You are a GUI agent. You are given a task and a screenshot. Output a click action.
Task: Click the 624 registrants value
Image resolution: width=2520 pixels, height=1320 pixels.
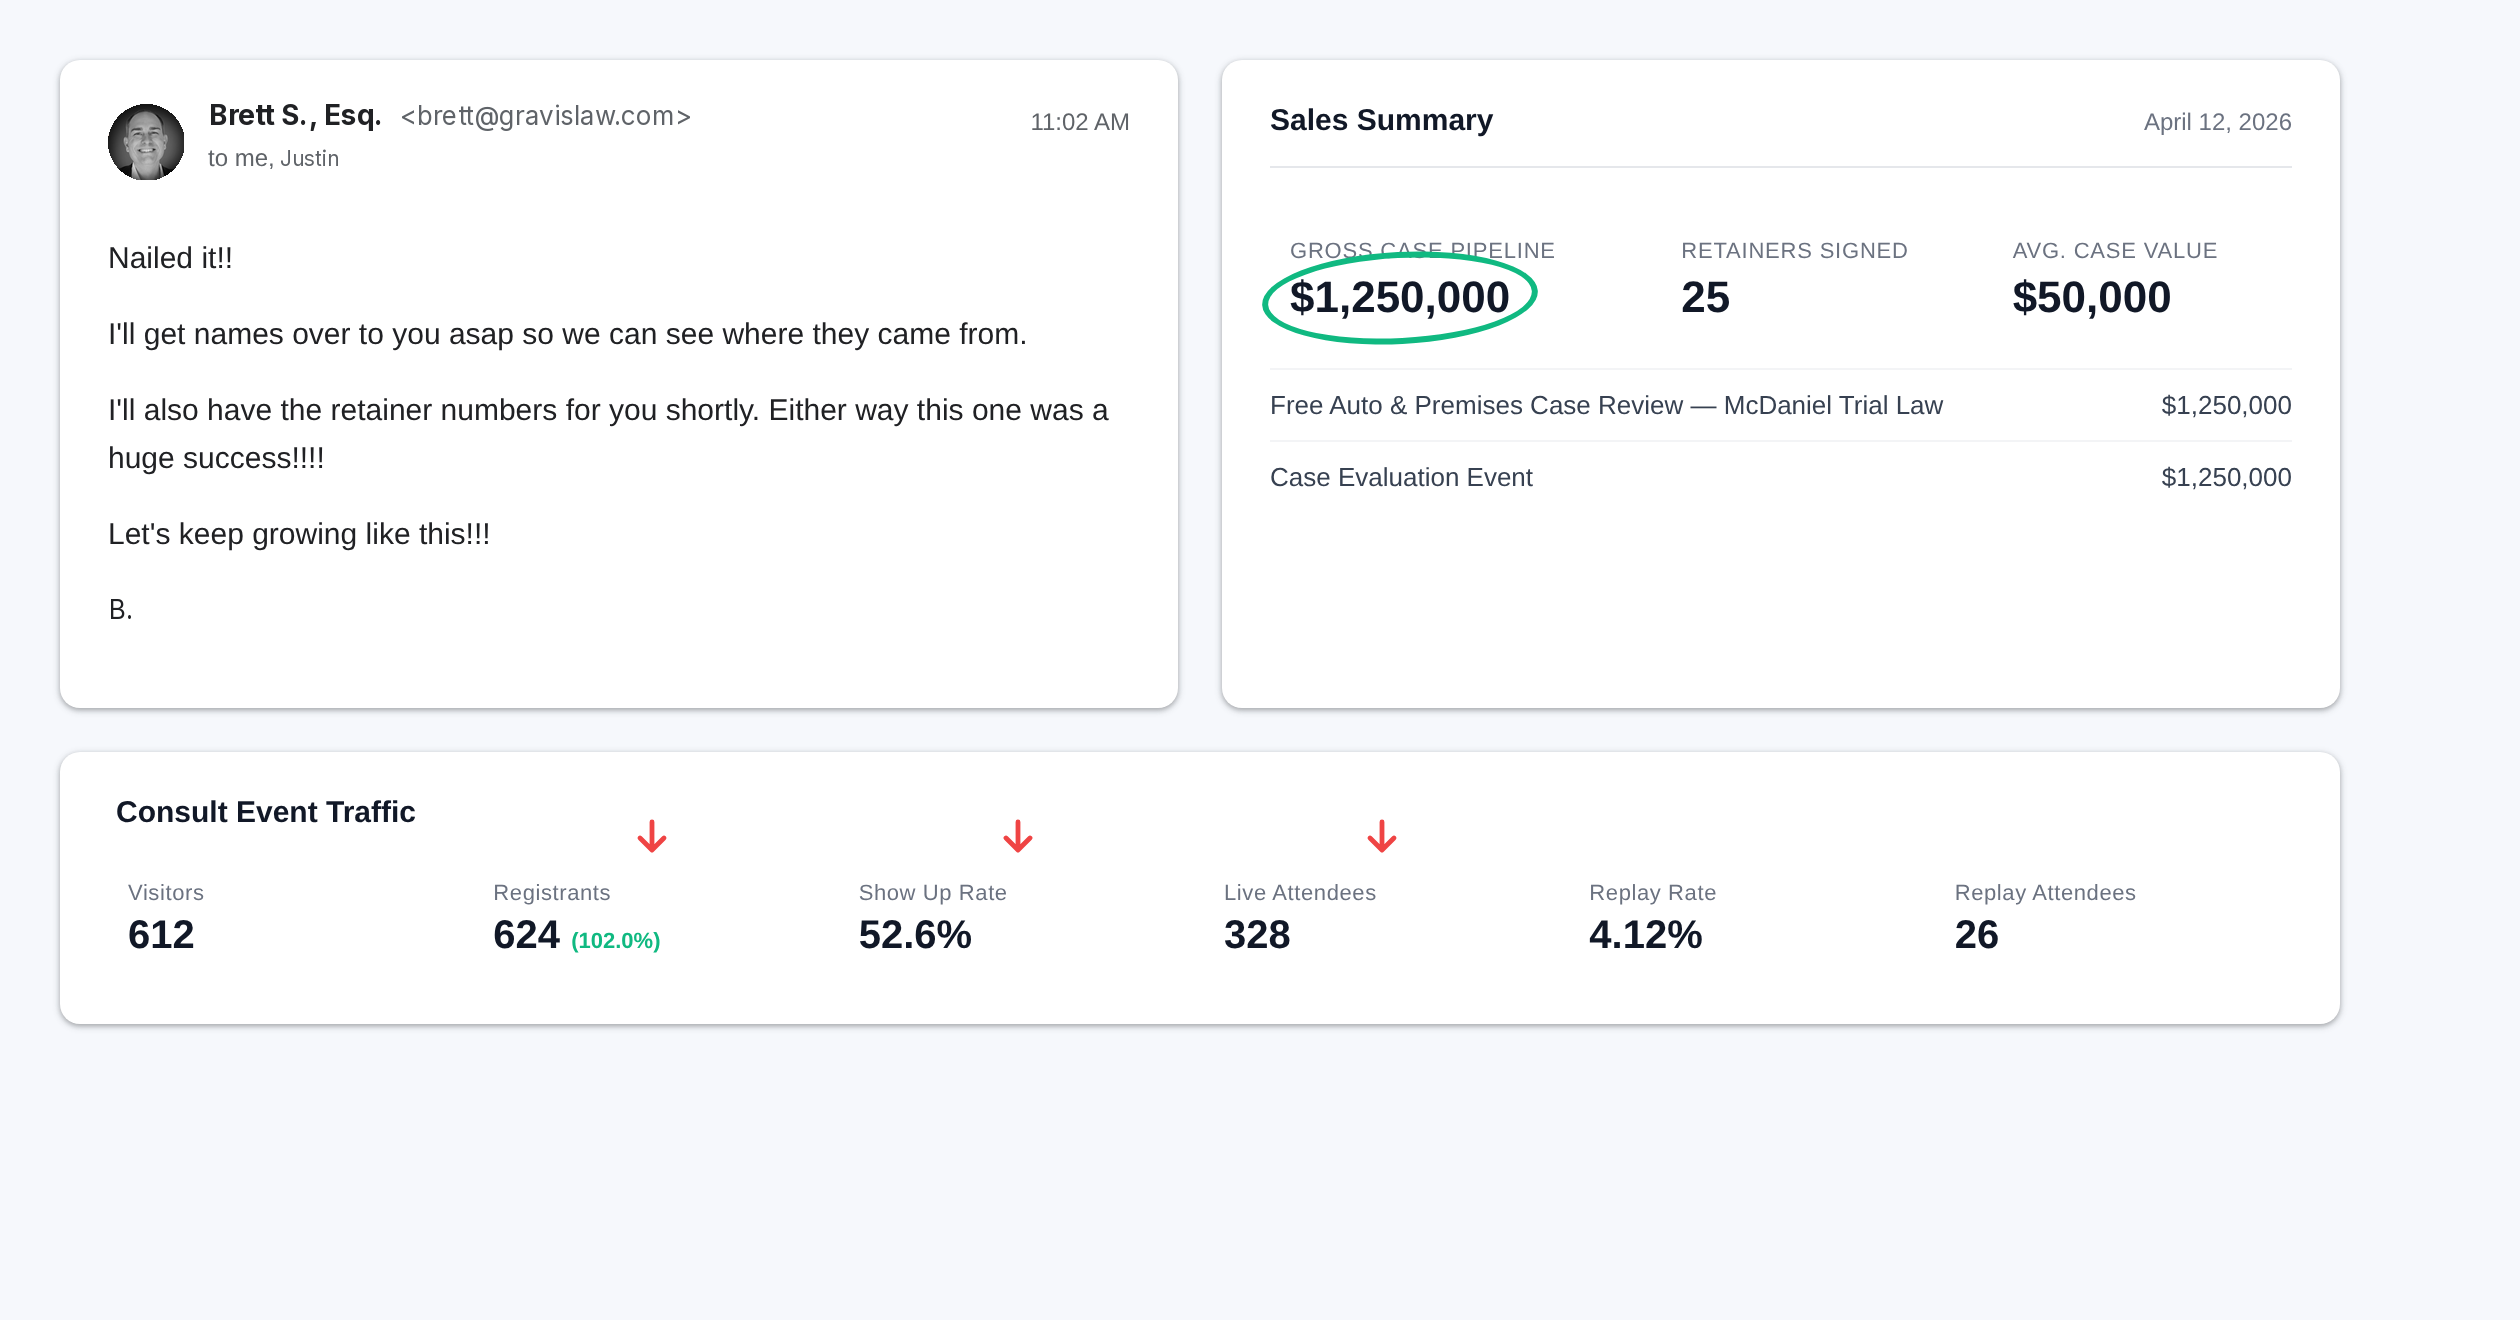click(526, 935)
